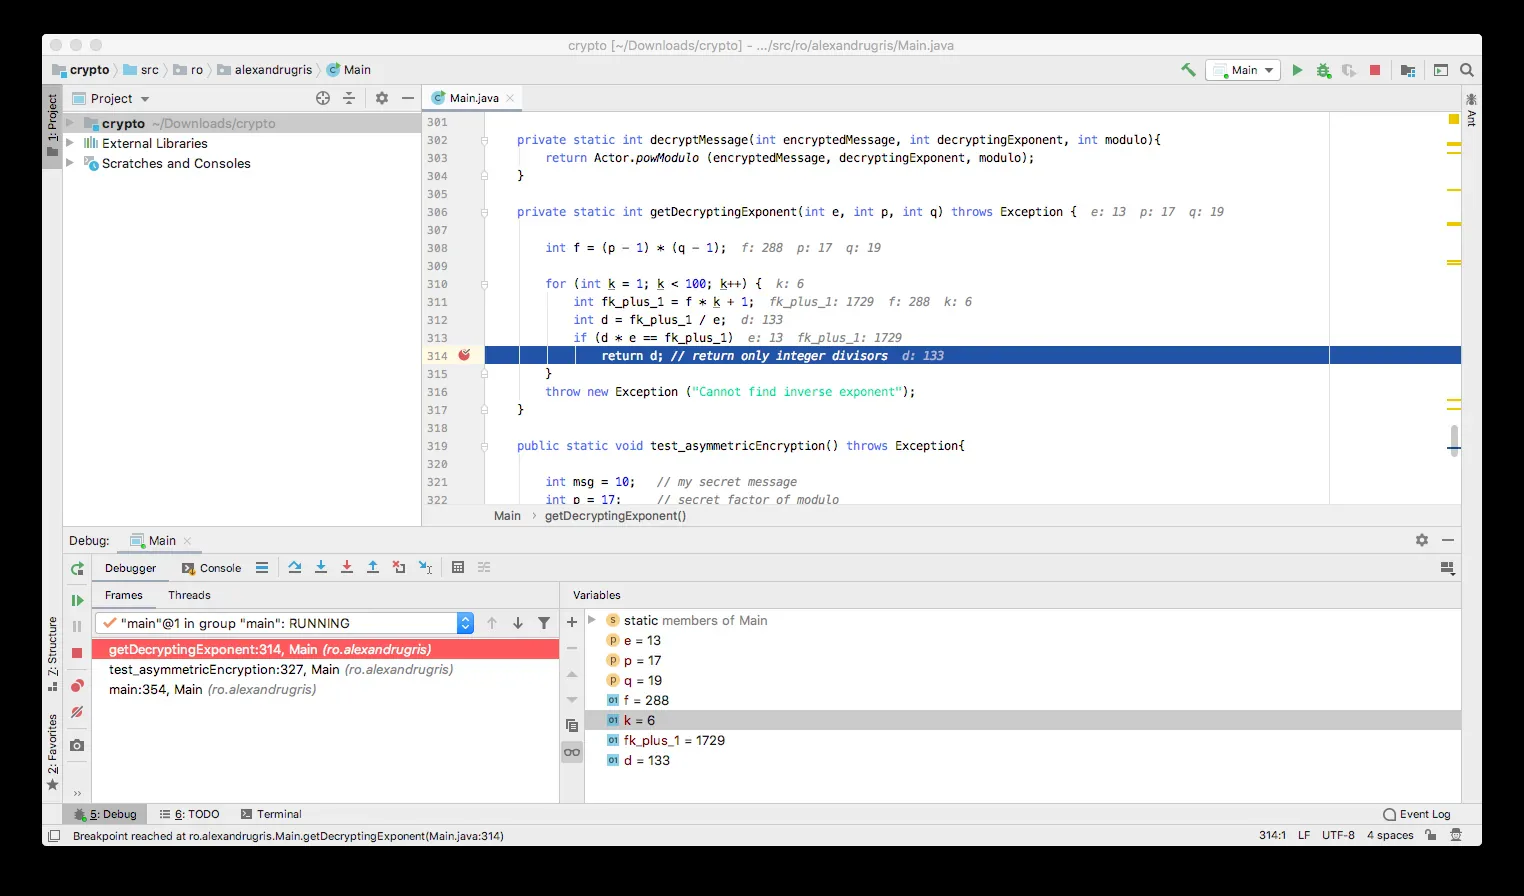Viewport: 1524px width, 896px height.
Task: Toggle breakpoint at line 314
Action: 464,355
